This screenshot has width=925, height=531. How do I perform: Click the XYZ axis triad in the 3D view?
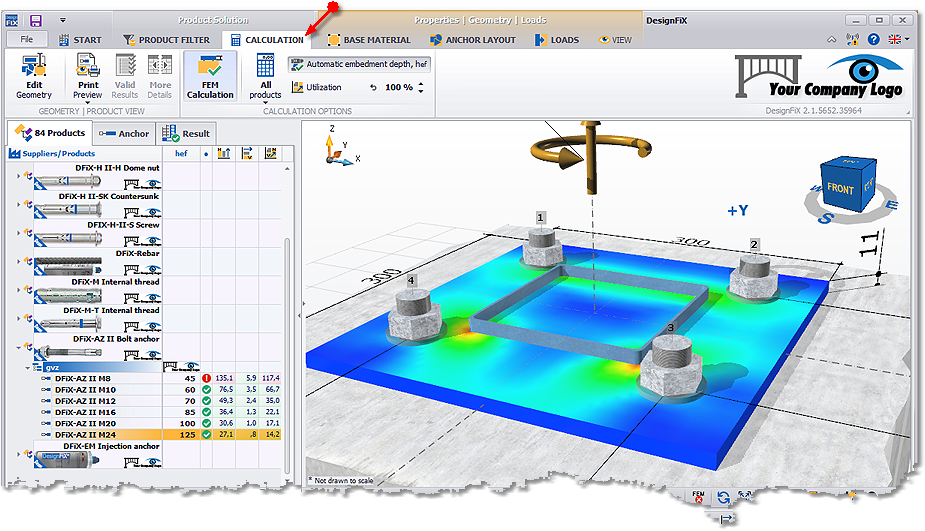tap(340, 148)
